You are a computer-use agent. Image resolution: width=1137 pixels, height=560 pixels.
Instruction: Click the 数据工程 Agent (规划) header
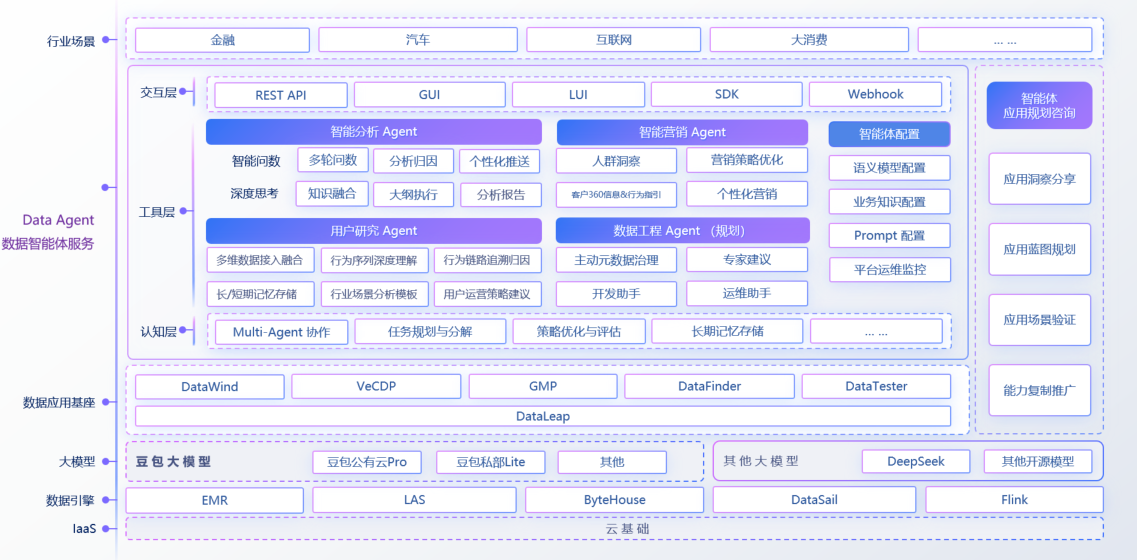click(682, 231)
